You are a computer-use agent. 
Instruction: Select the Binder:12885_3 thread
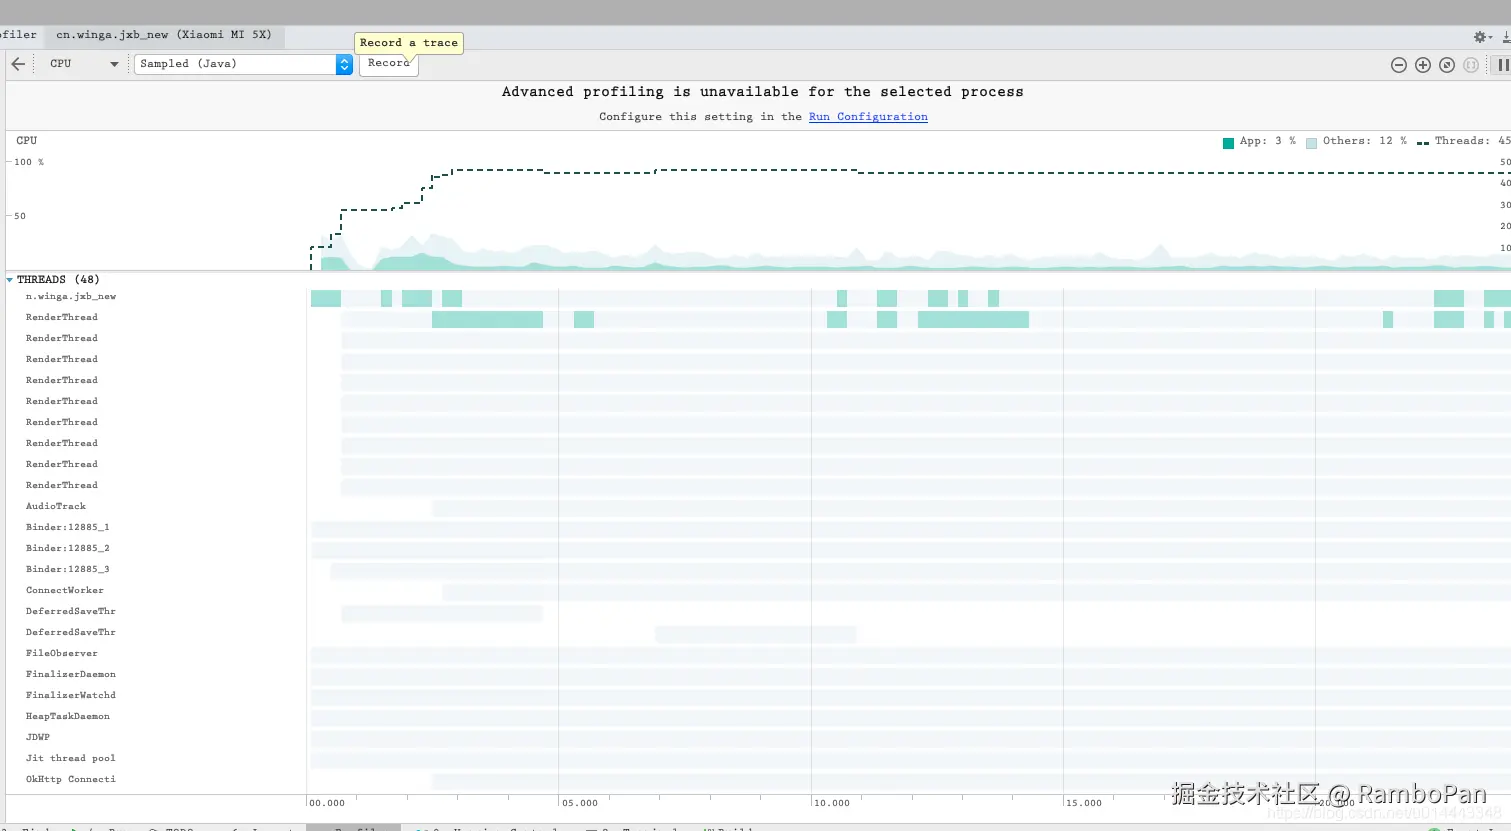tap(67, 570)
